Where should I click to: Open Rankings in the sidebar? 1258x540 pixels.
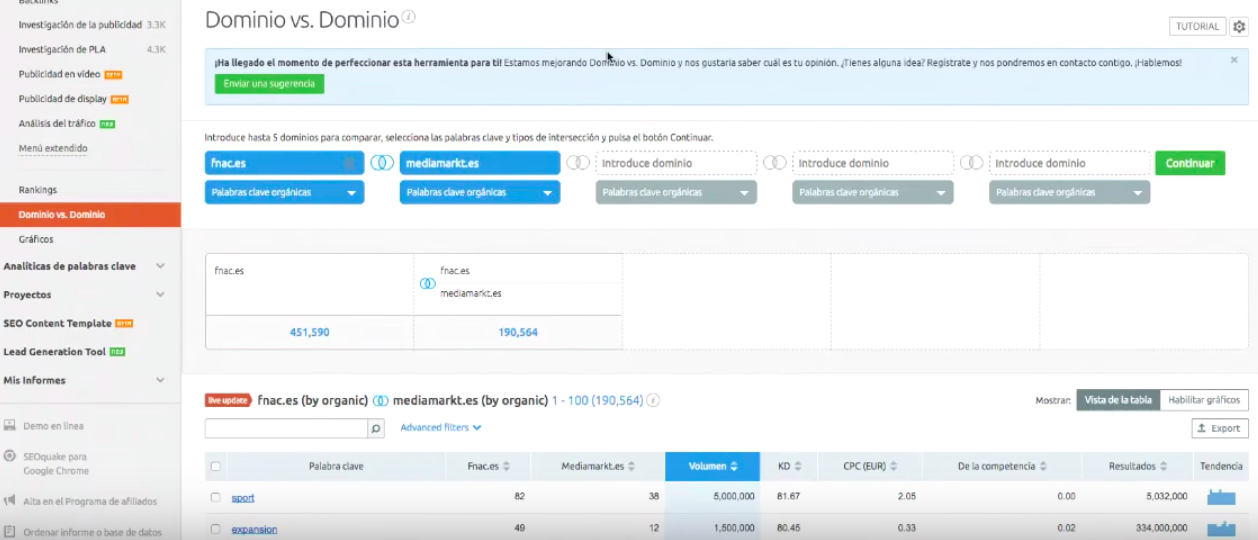point(38,190)
